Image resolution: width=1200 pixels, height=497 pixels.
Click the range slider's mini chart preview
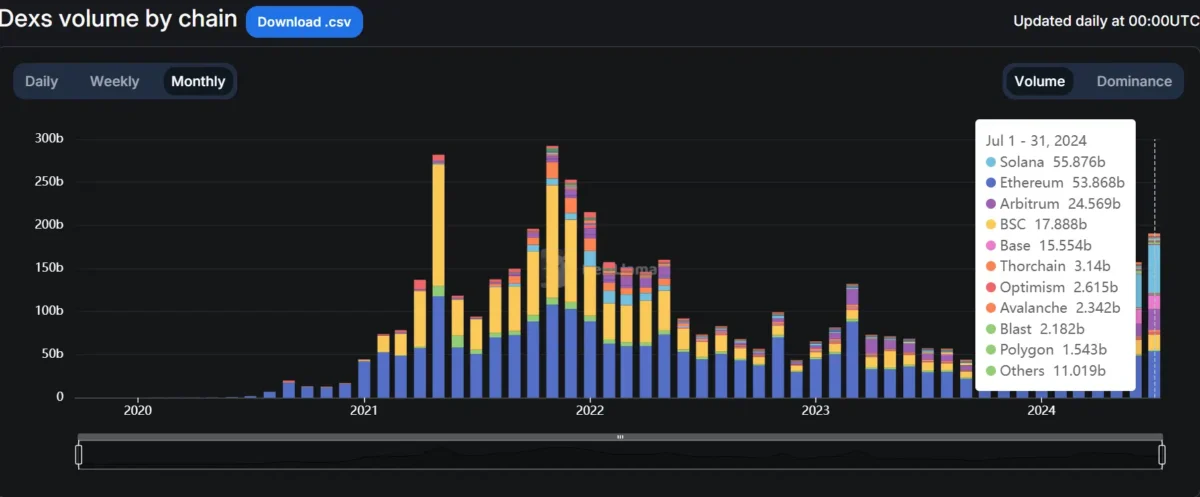pos(620,456)
